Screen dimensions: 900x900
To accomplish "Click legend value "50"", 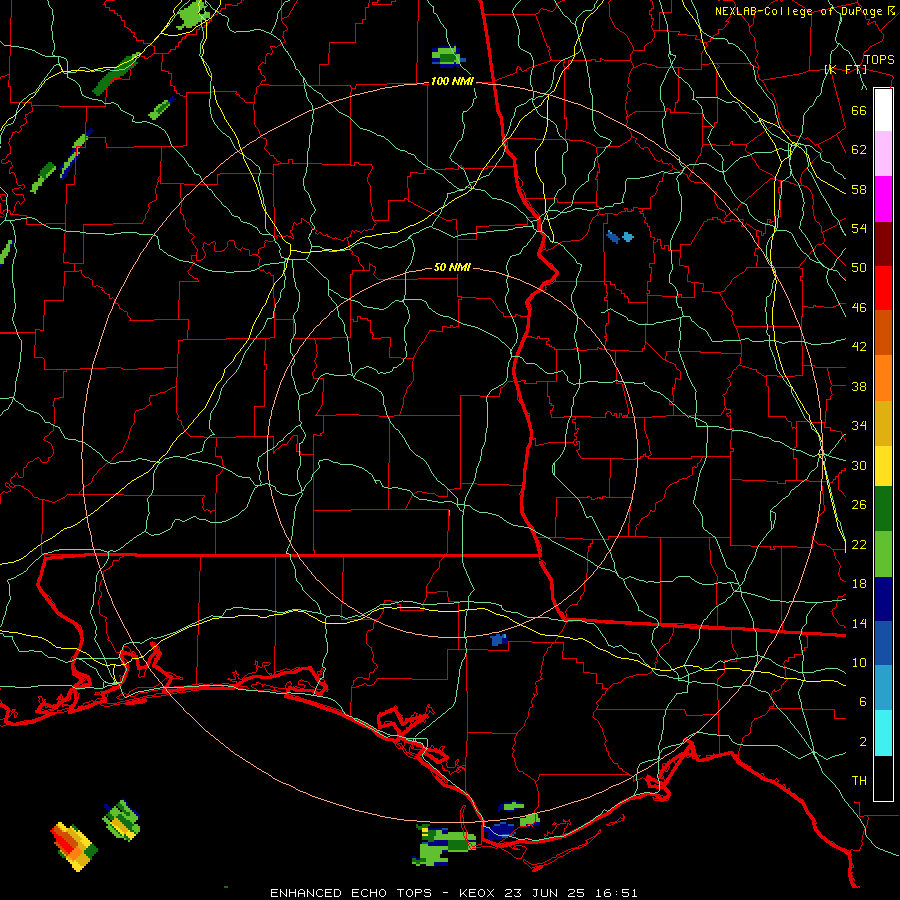I will tap(859, 268).
